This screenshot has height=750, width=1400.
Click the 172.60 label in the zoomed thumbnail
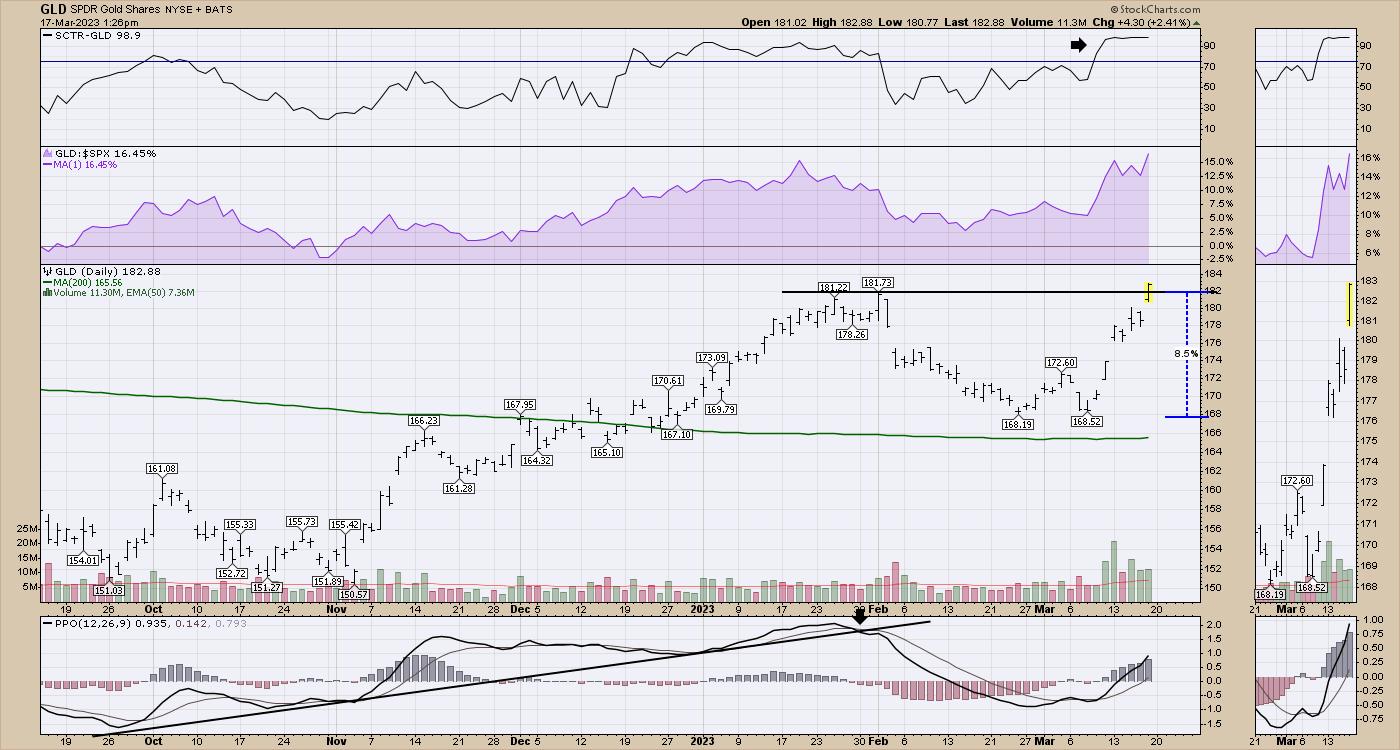[x=1296, y=481]
